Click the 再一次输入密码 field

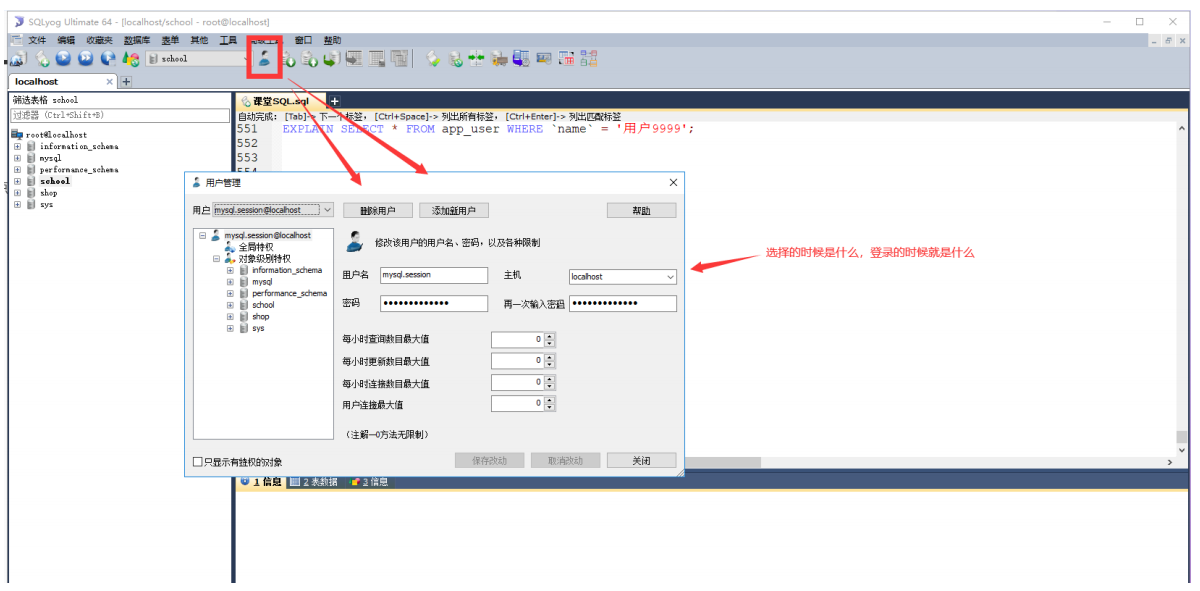[x=623, y=303]
